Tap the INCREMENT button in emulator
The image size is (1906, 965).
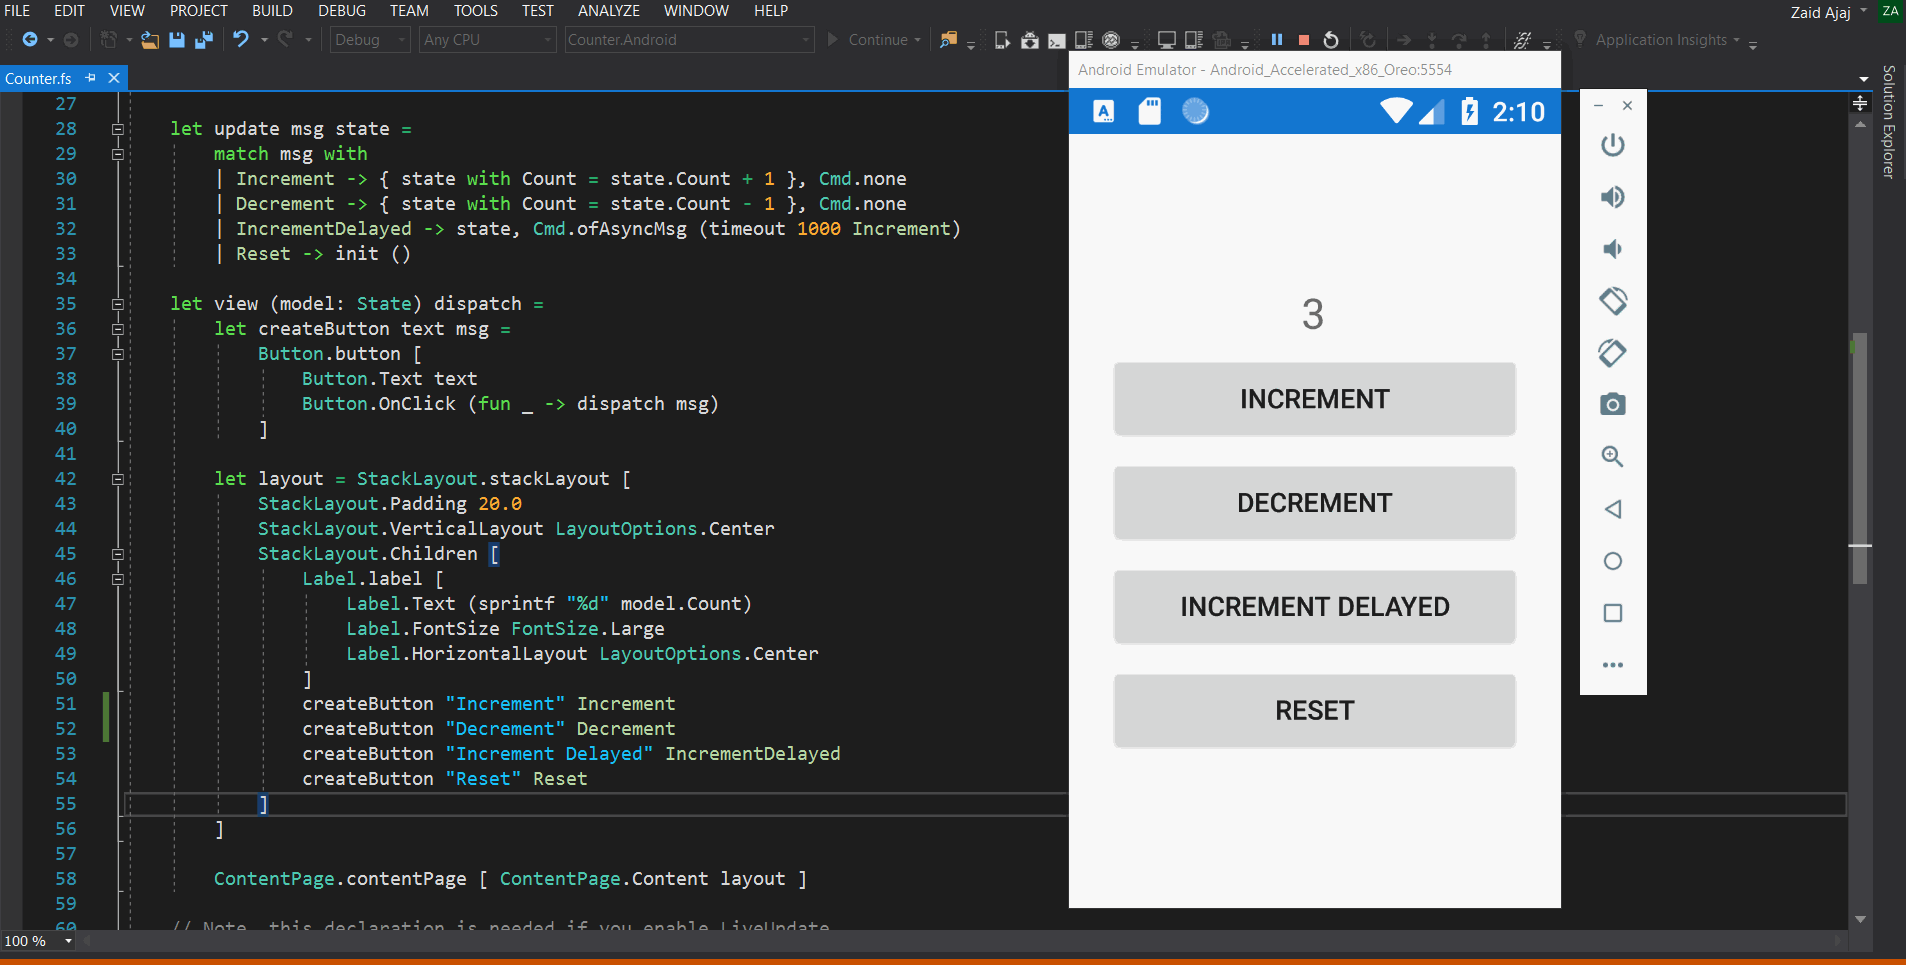pos(1315,399)
